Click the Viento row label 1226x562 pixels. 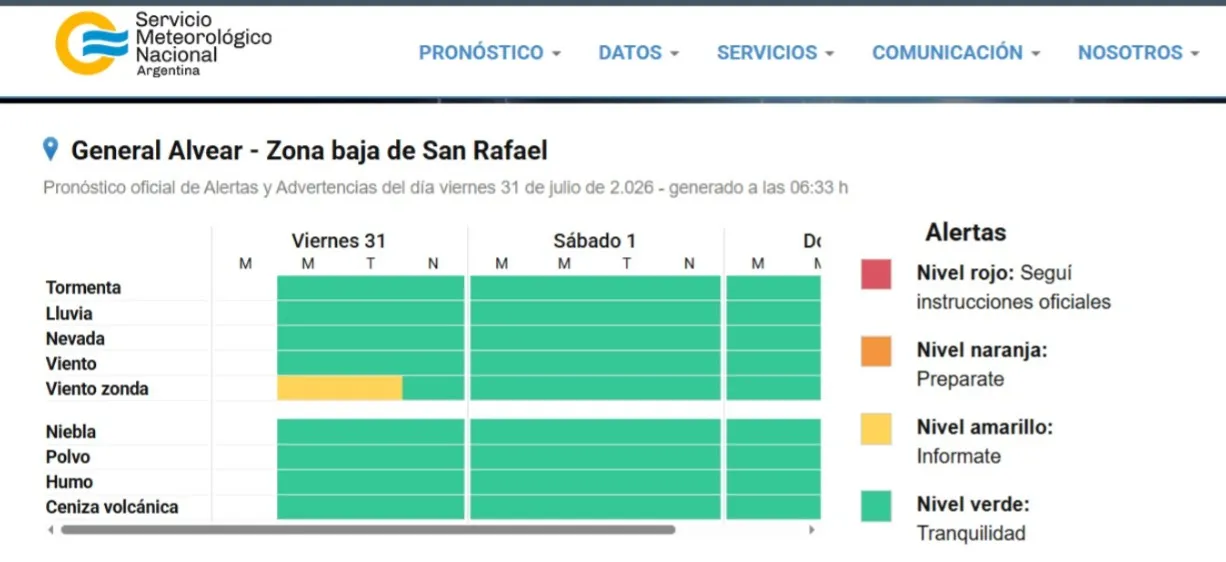coord(71,363)
